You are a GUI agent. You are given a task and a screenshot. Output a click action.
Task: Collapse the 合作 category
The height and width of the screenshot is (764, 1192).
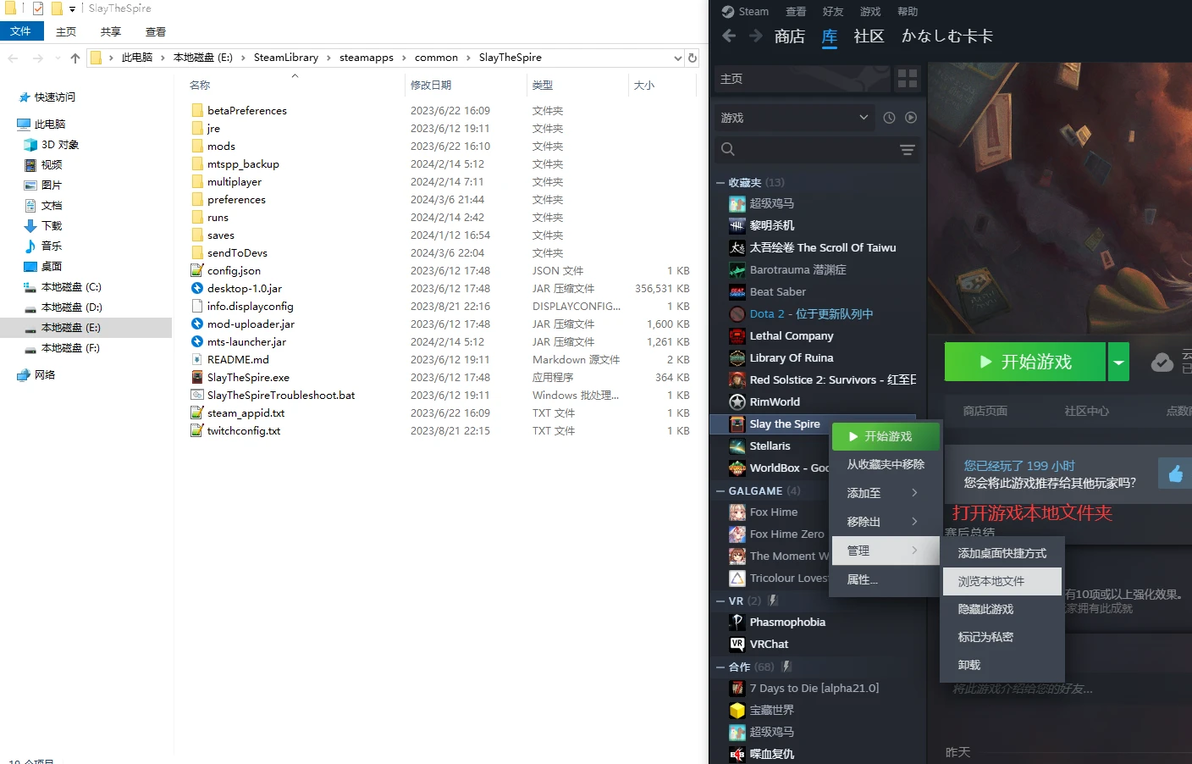tap(720, 667)
